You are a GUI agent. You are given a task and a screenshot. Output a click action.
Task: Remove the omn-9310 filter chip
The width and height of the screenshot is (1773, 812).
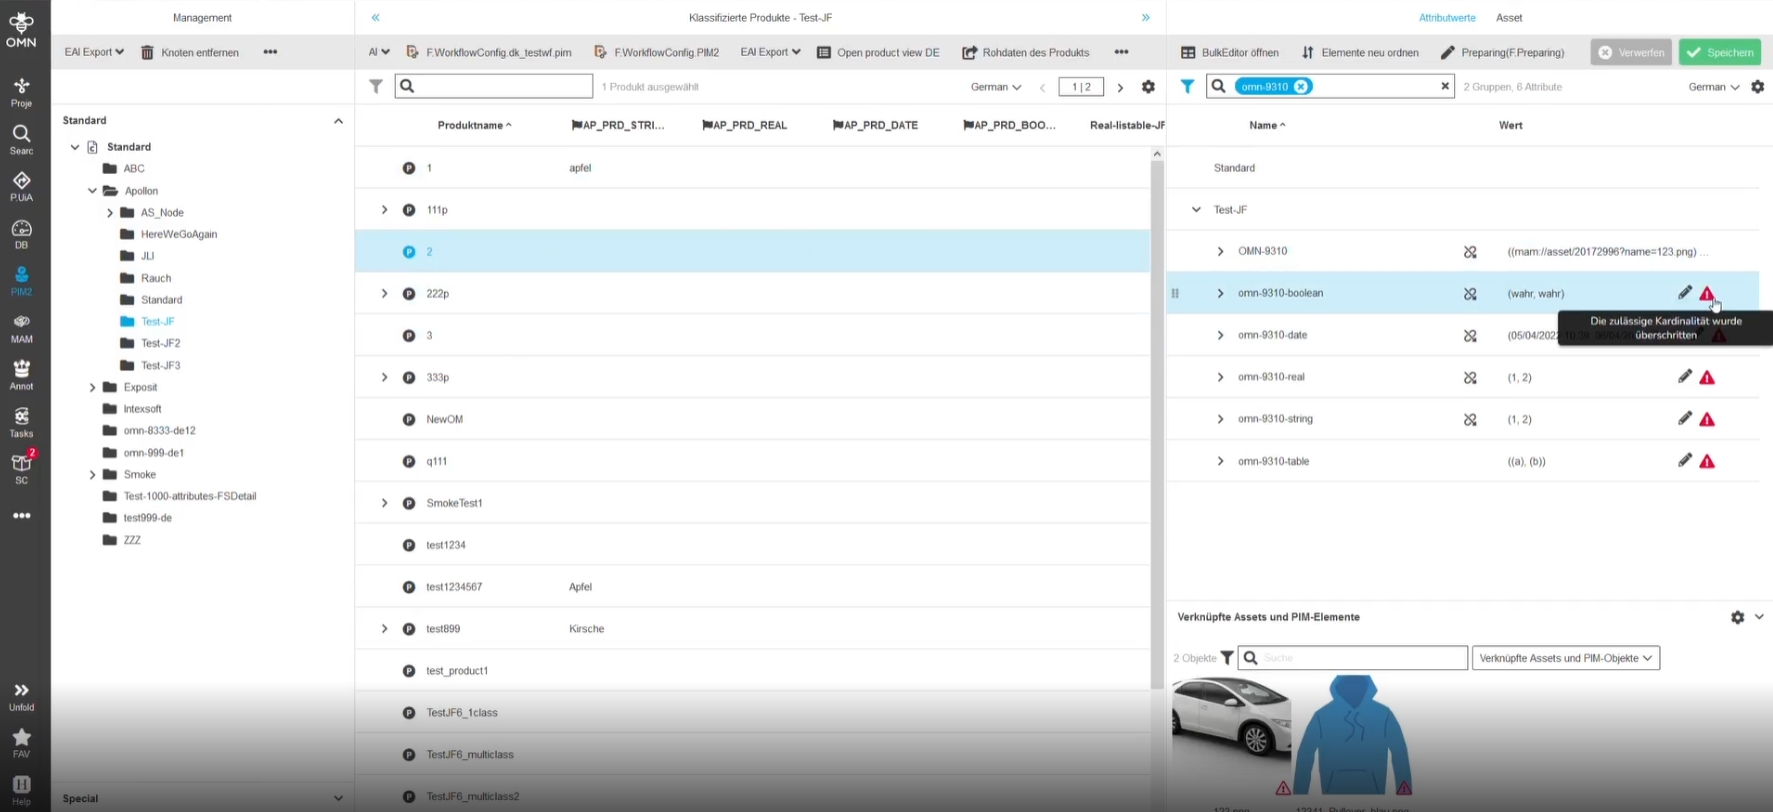coord(1300,87)
